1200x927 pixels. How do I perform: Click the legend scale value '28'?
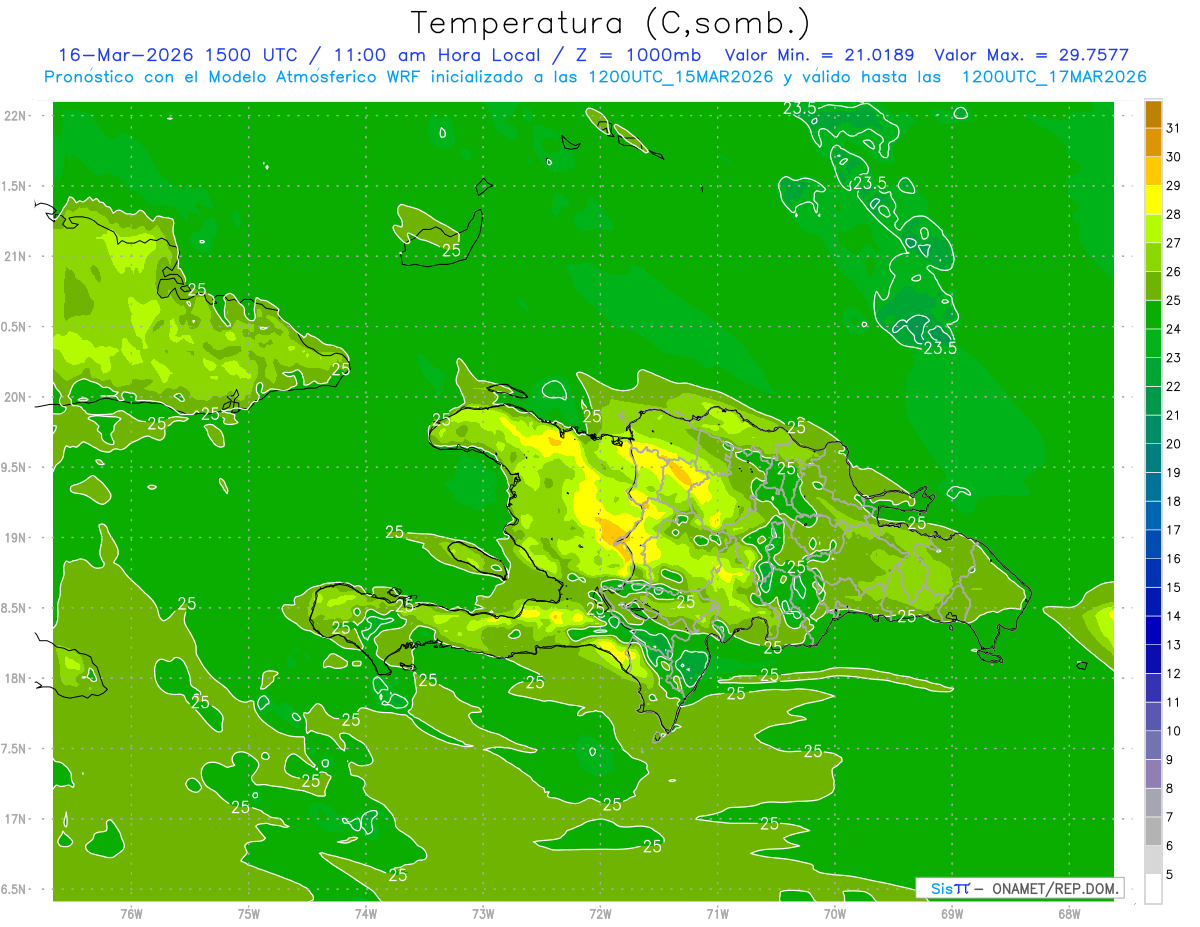click(x=1174, y=213)
